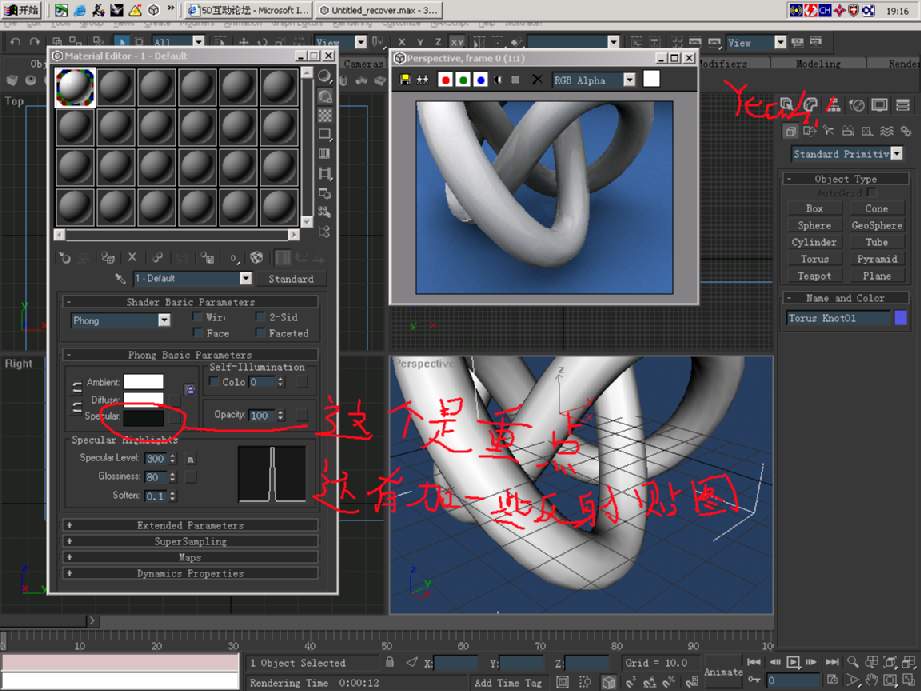Click Make Material Copy icon
Screen dimensions: 921x691
pyautogui.click(x=157, y=258)
